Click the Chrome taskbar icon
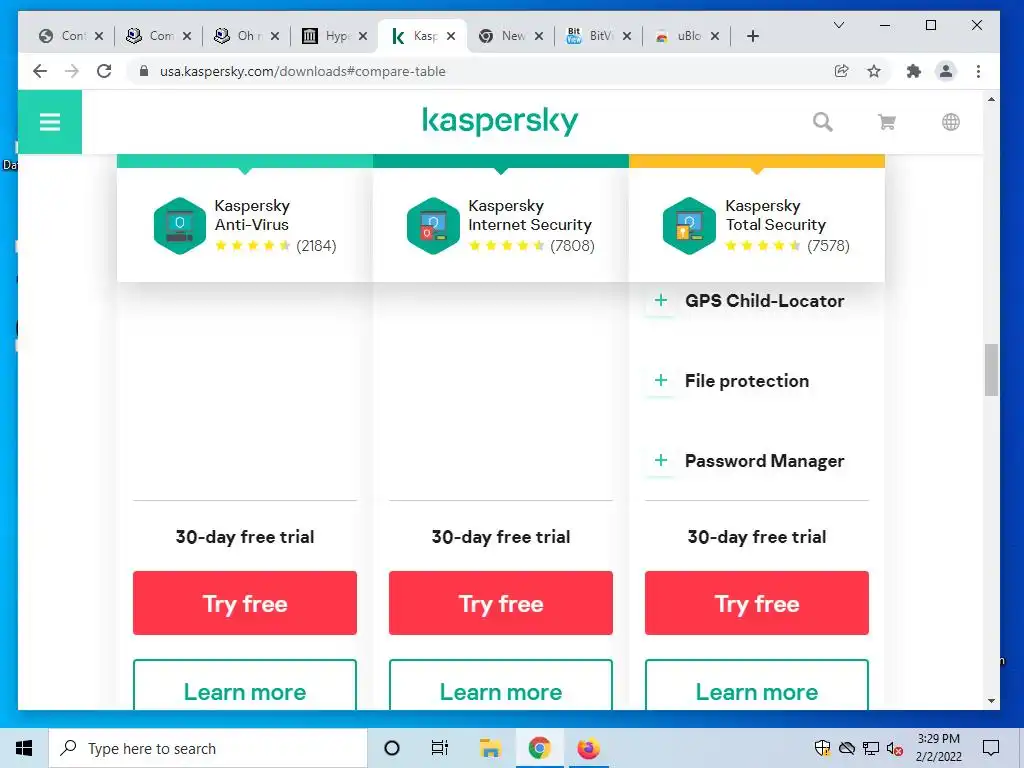This screenshot has width=1024, height=768. point(539,748)
